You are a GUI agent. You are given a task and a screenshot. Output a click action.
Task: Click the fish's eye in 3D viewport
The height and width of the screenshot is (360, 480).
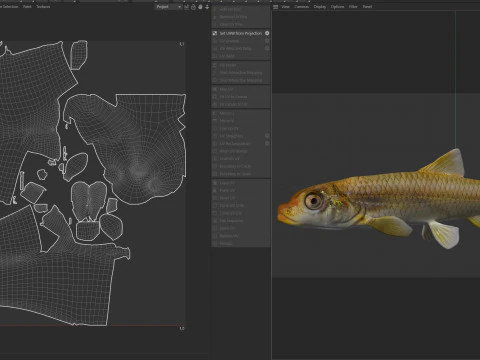pos(314,200)
